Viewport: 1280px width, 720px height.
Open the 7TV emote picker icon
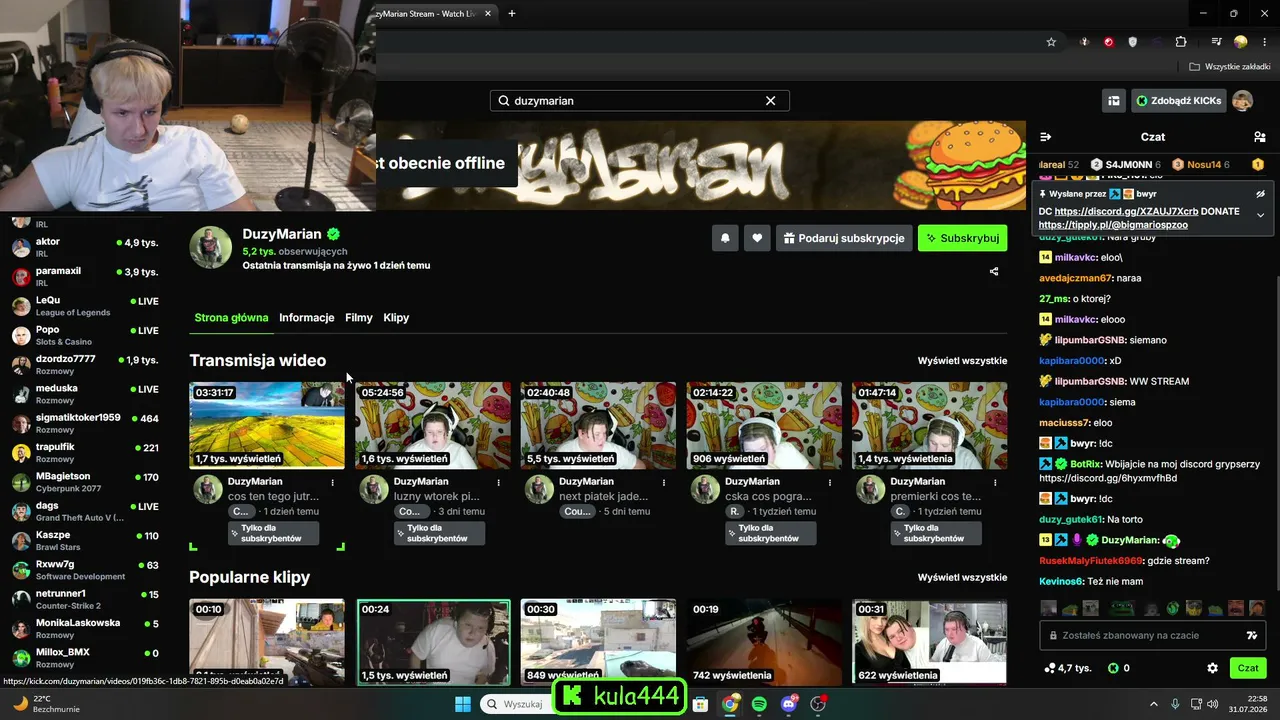tap(1251, 635)
